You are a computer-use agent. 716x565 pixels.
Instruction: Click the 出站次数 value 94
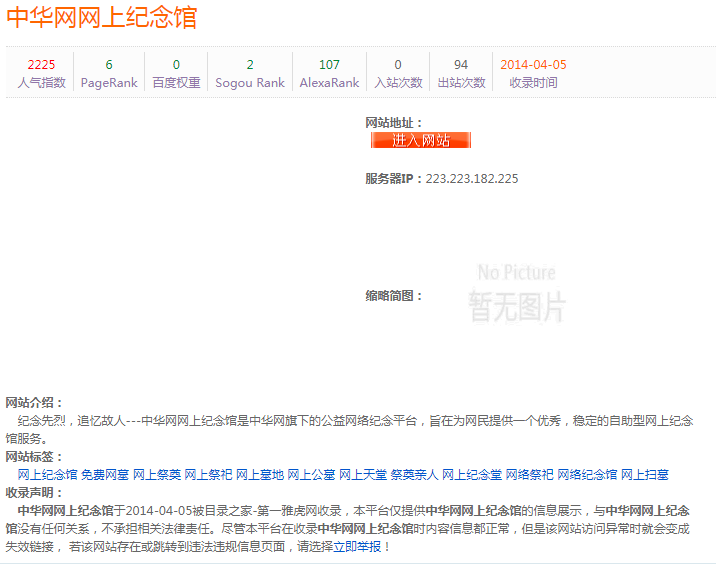coord(461,64)
